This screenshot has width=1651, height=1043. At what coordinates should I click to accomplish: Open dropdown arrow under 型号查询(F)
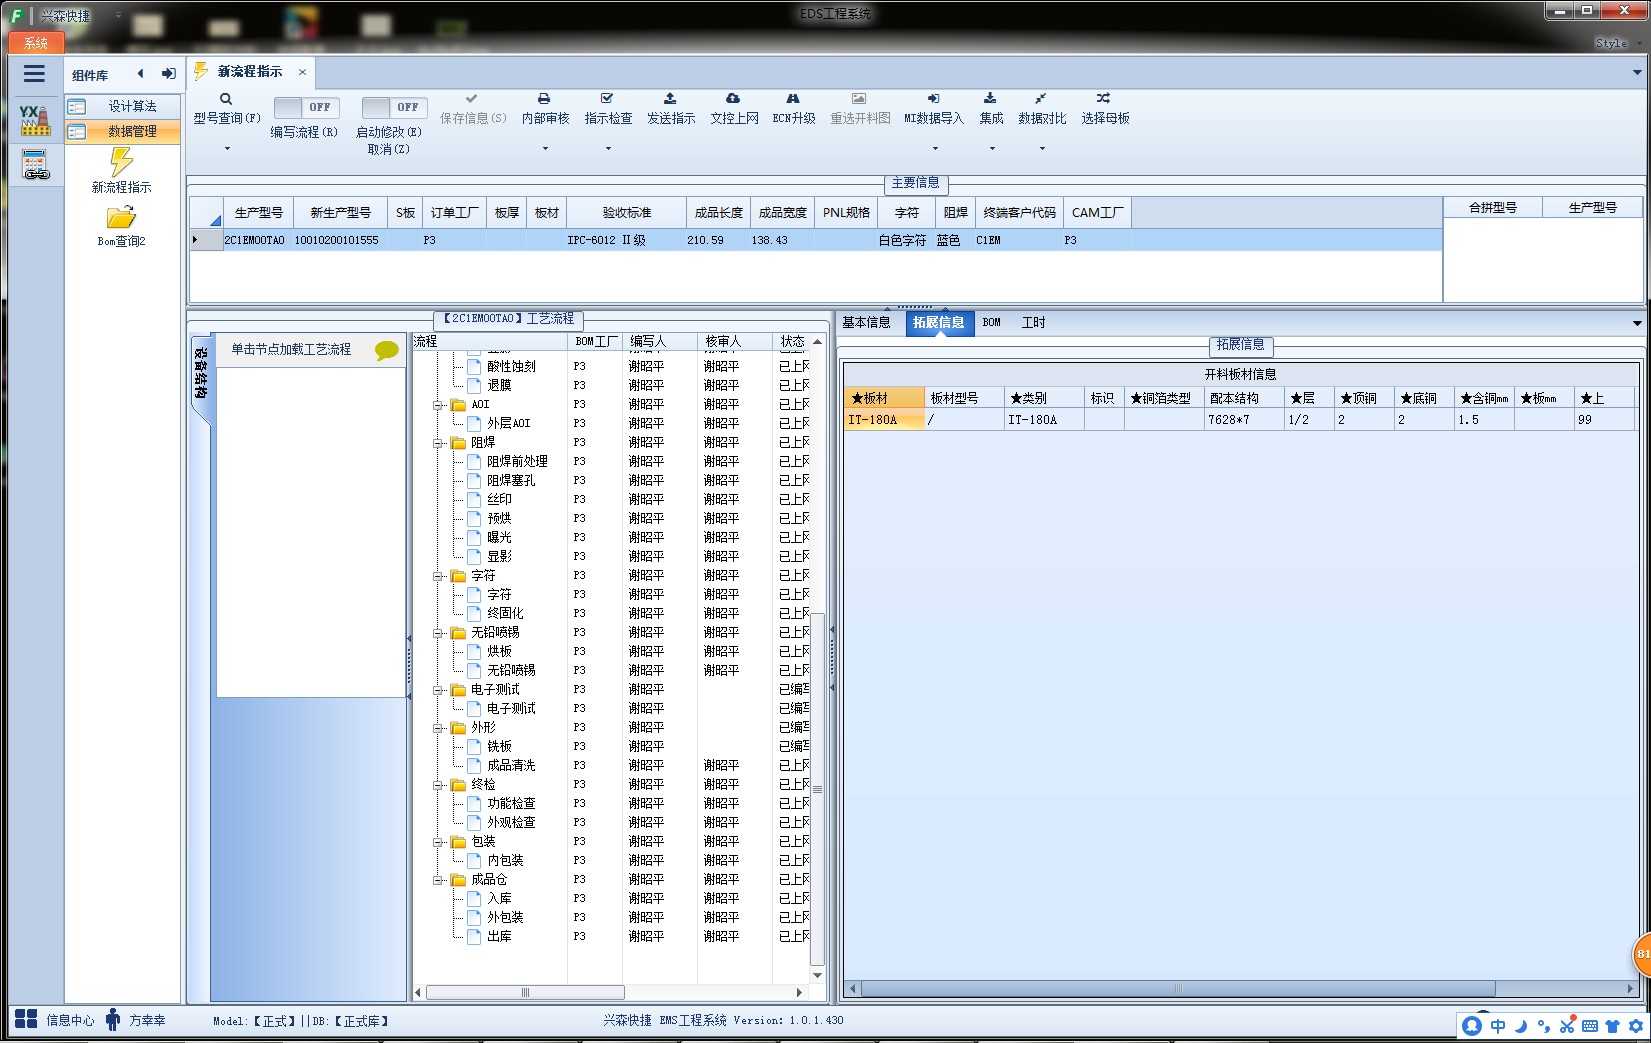click(227, 149)
